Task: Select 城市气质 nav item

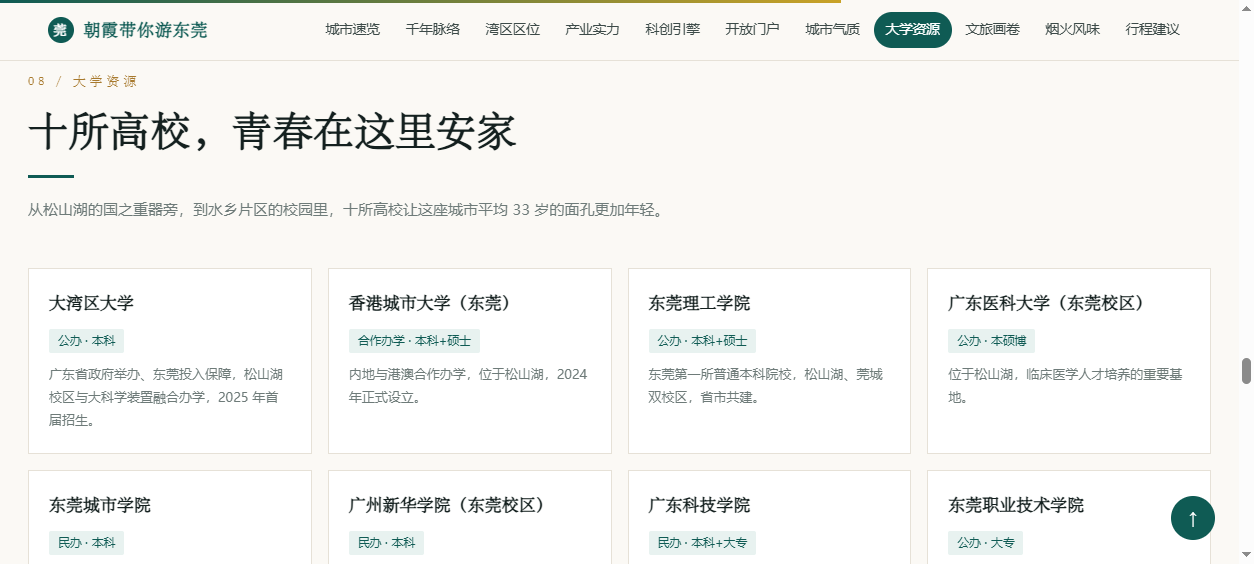Action: pyautogui.click(x=832, y=29)
